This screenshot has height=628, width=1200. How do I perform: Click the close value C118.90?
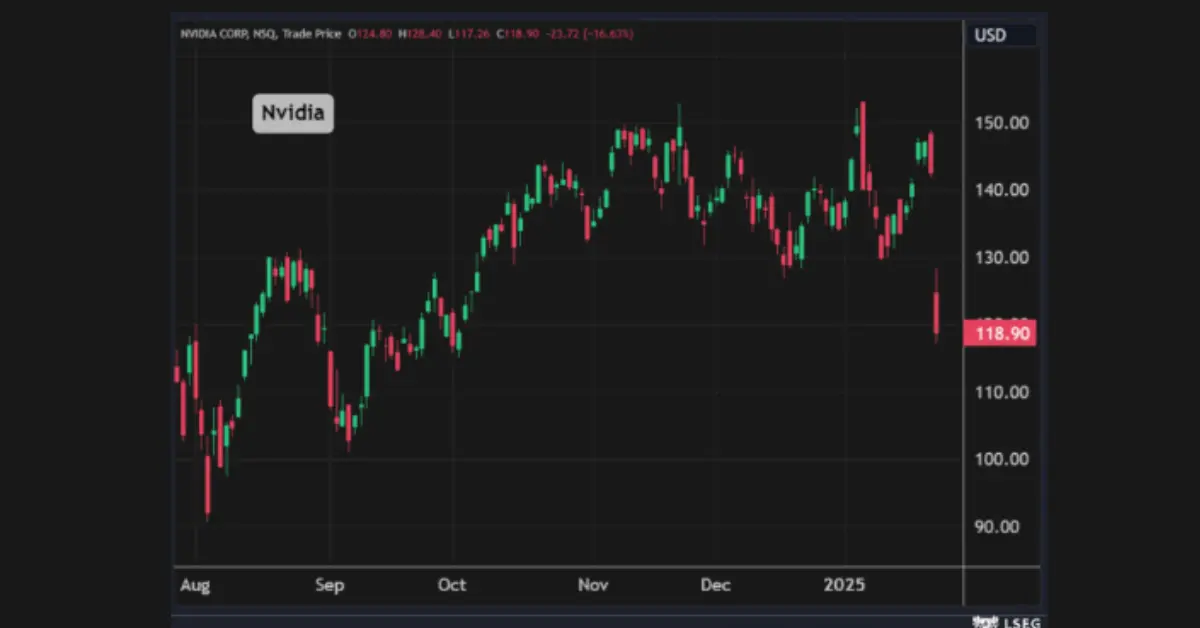pyautogui.click(x=518, y=34)
